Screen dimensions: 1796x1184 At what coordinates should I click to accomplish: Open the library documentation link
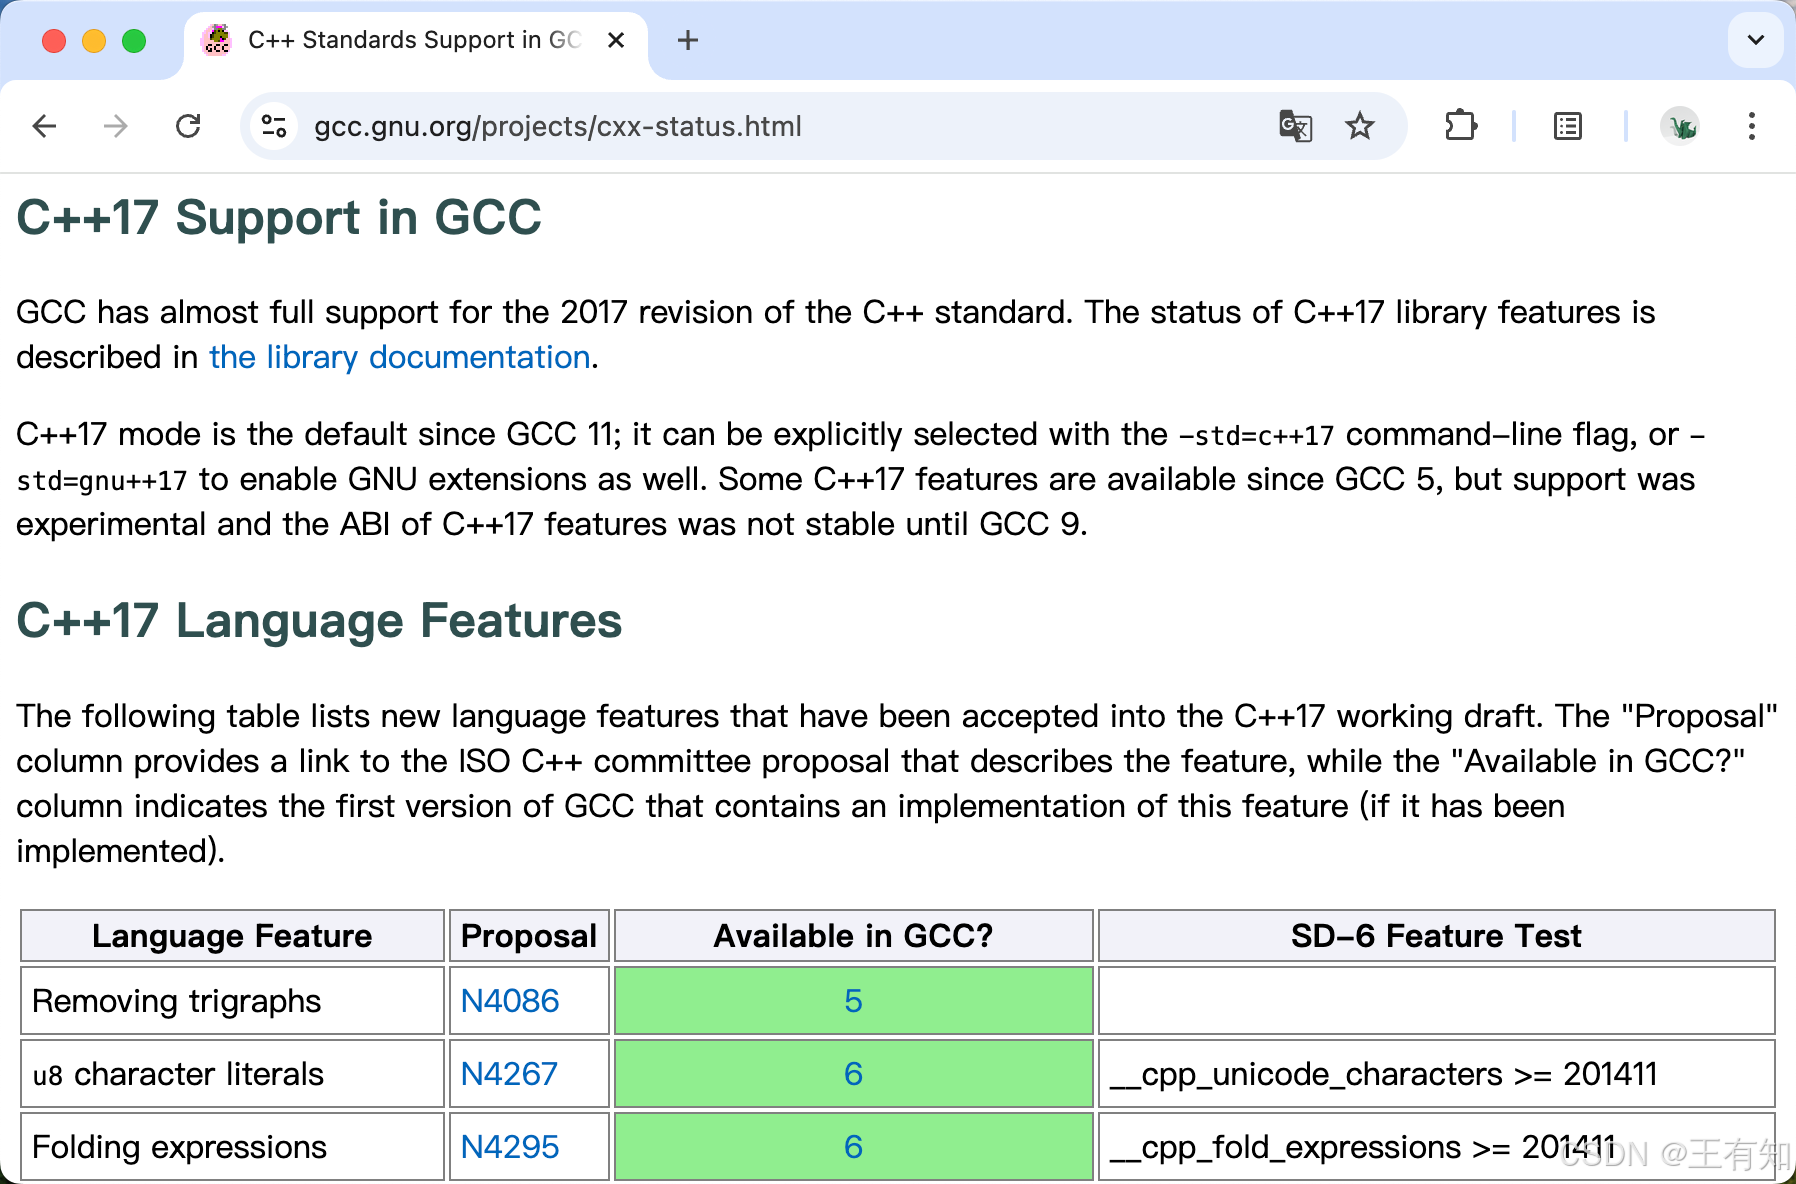pos(400,357)
